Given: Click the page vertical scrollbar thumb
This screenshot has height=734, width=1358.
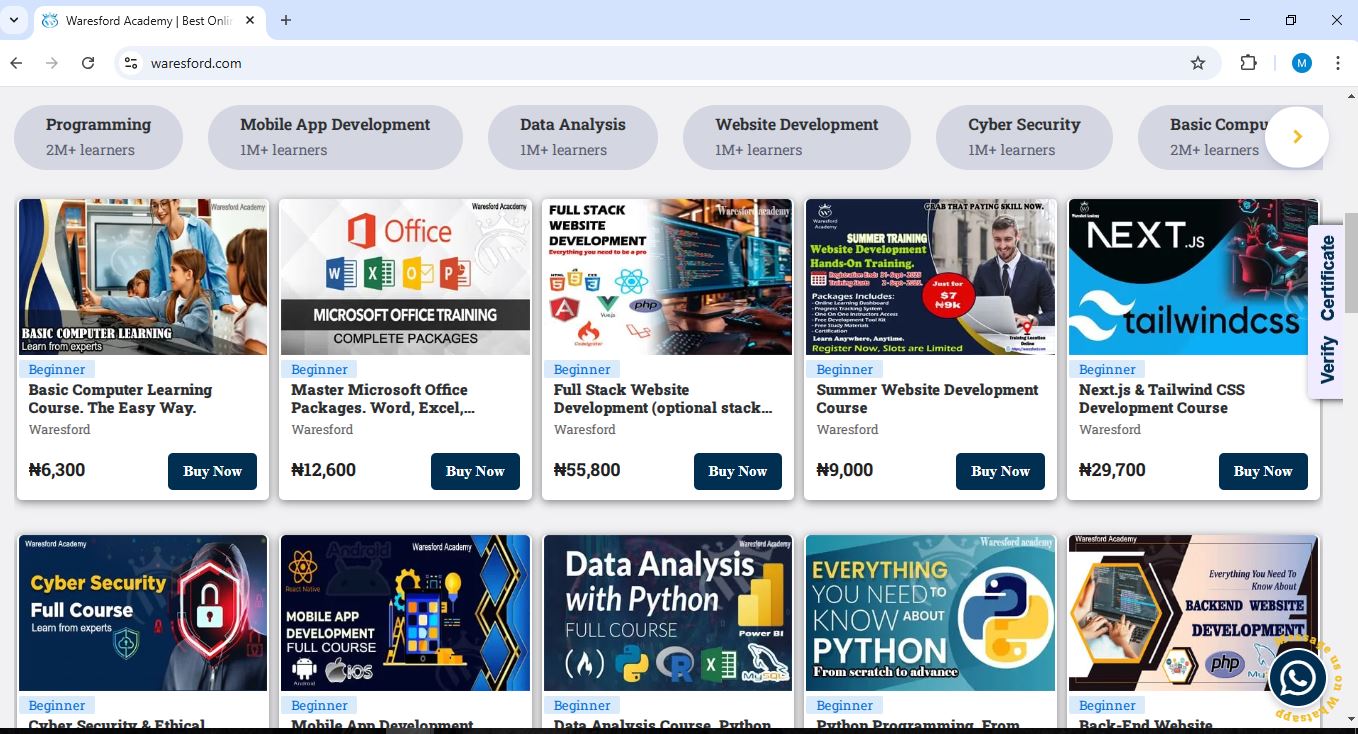Looking at the screenshot, I should (x=1351, y=262).
